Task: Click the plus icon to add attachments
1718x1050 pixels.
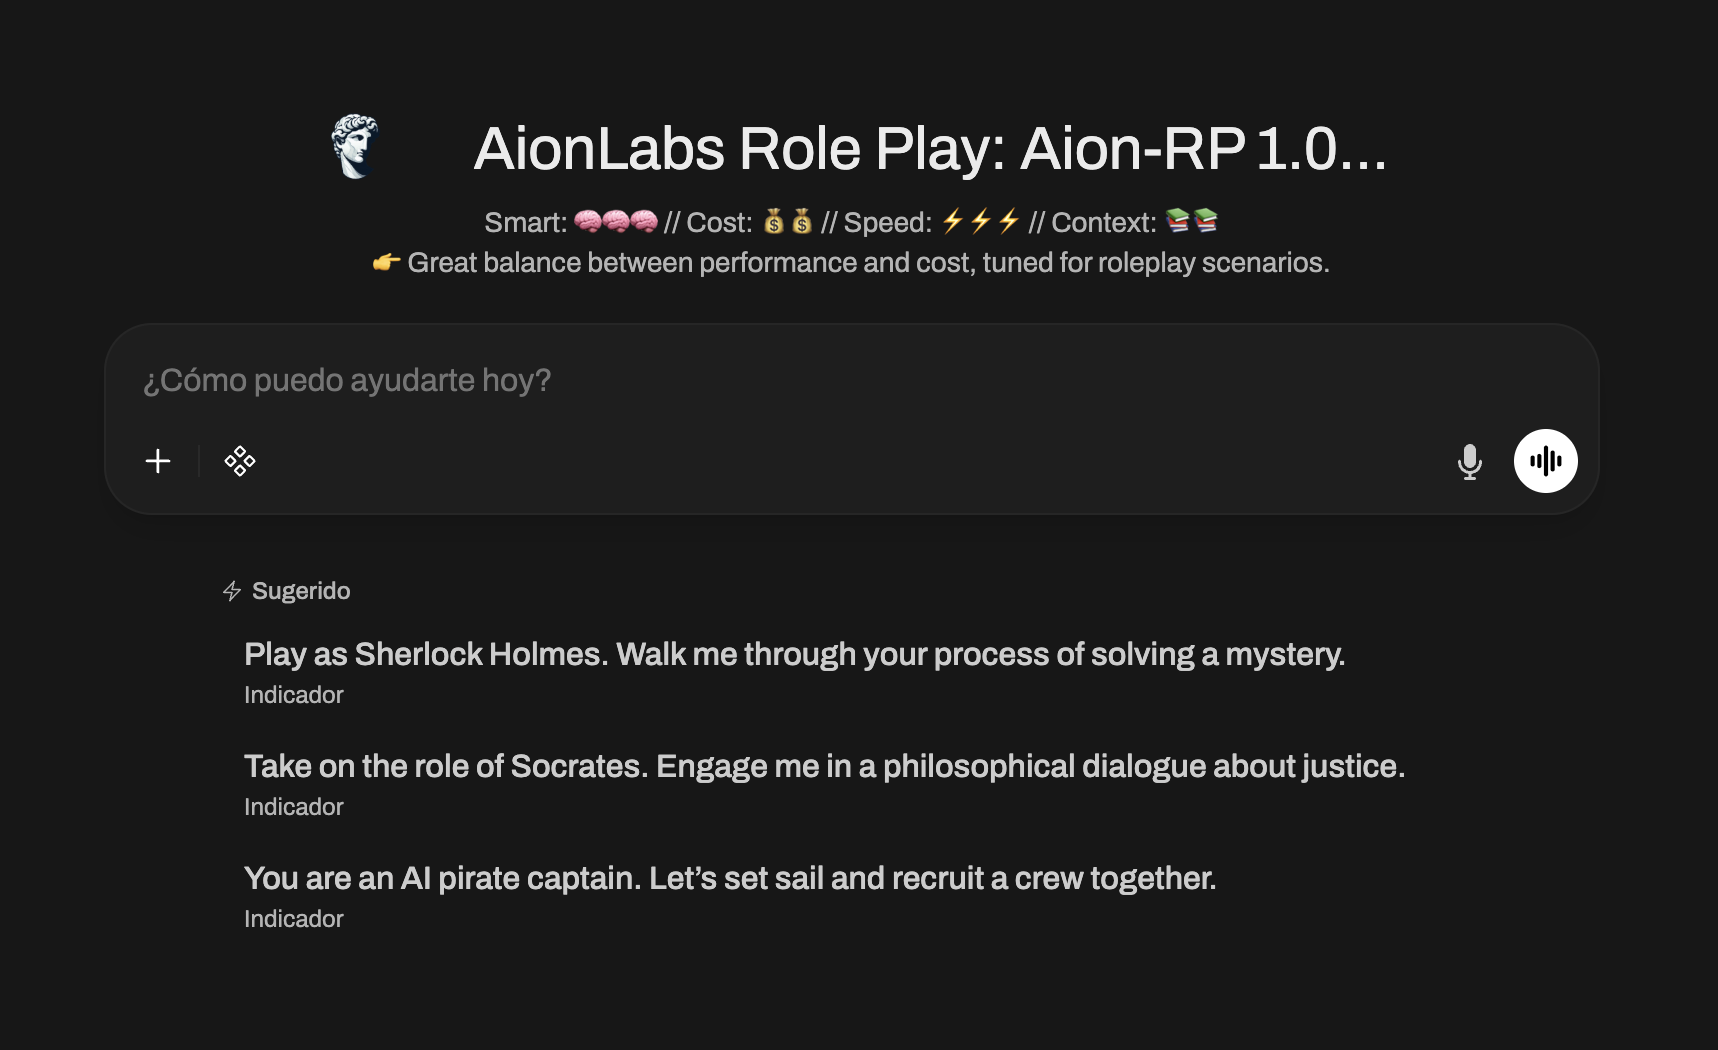Action: pyautogui.click(x=158, y=461)
